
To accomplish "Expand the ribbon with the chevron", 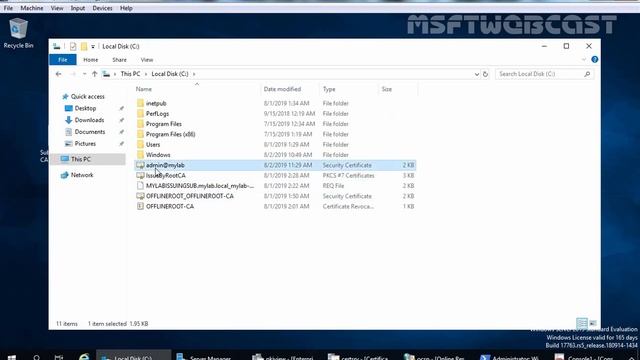I will point(584,60).
